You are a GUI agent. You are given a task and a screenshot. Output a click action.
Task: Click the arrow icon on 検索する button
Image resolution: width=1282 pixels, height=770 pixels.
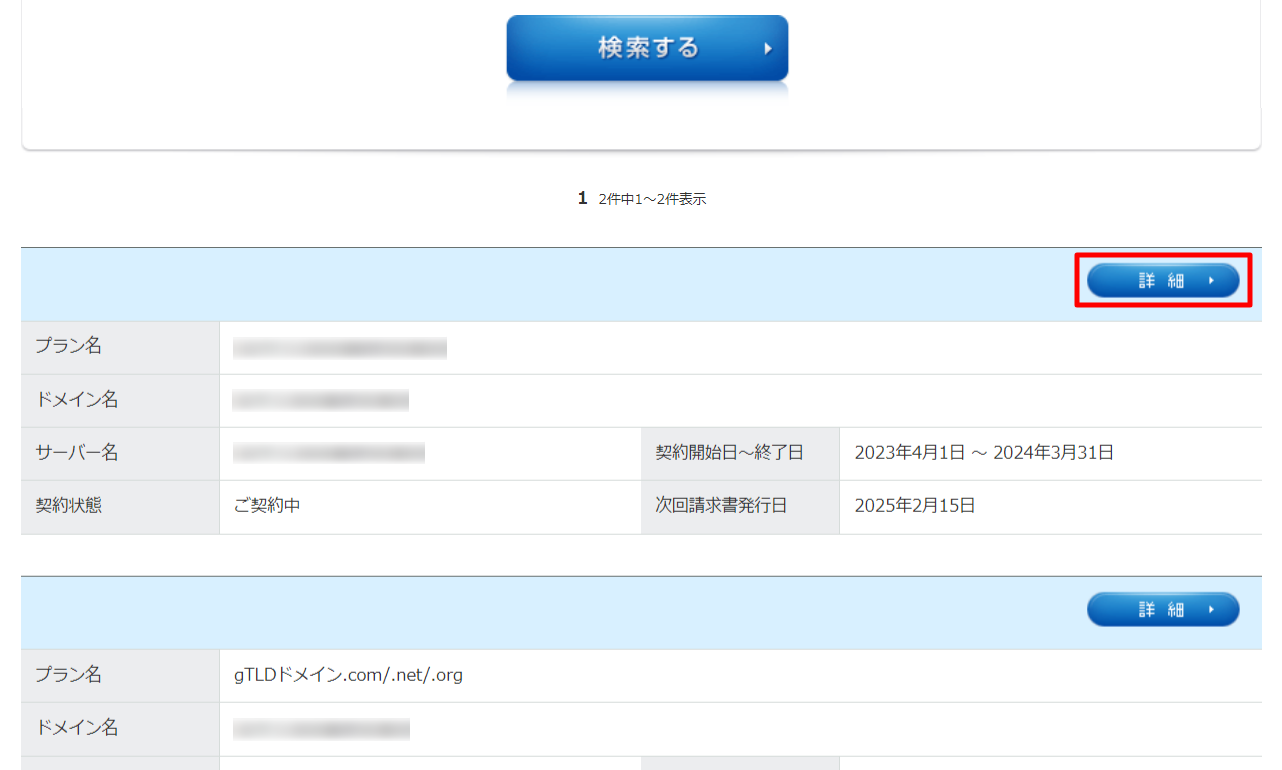click(768, 48)
